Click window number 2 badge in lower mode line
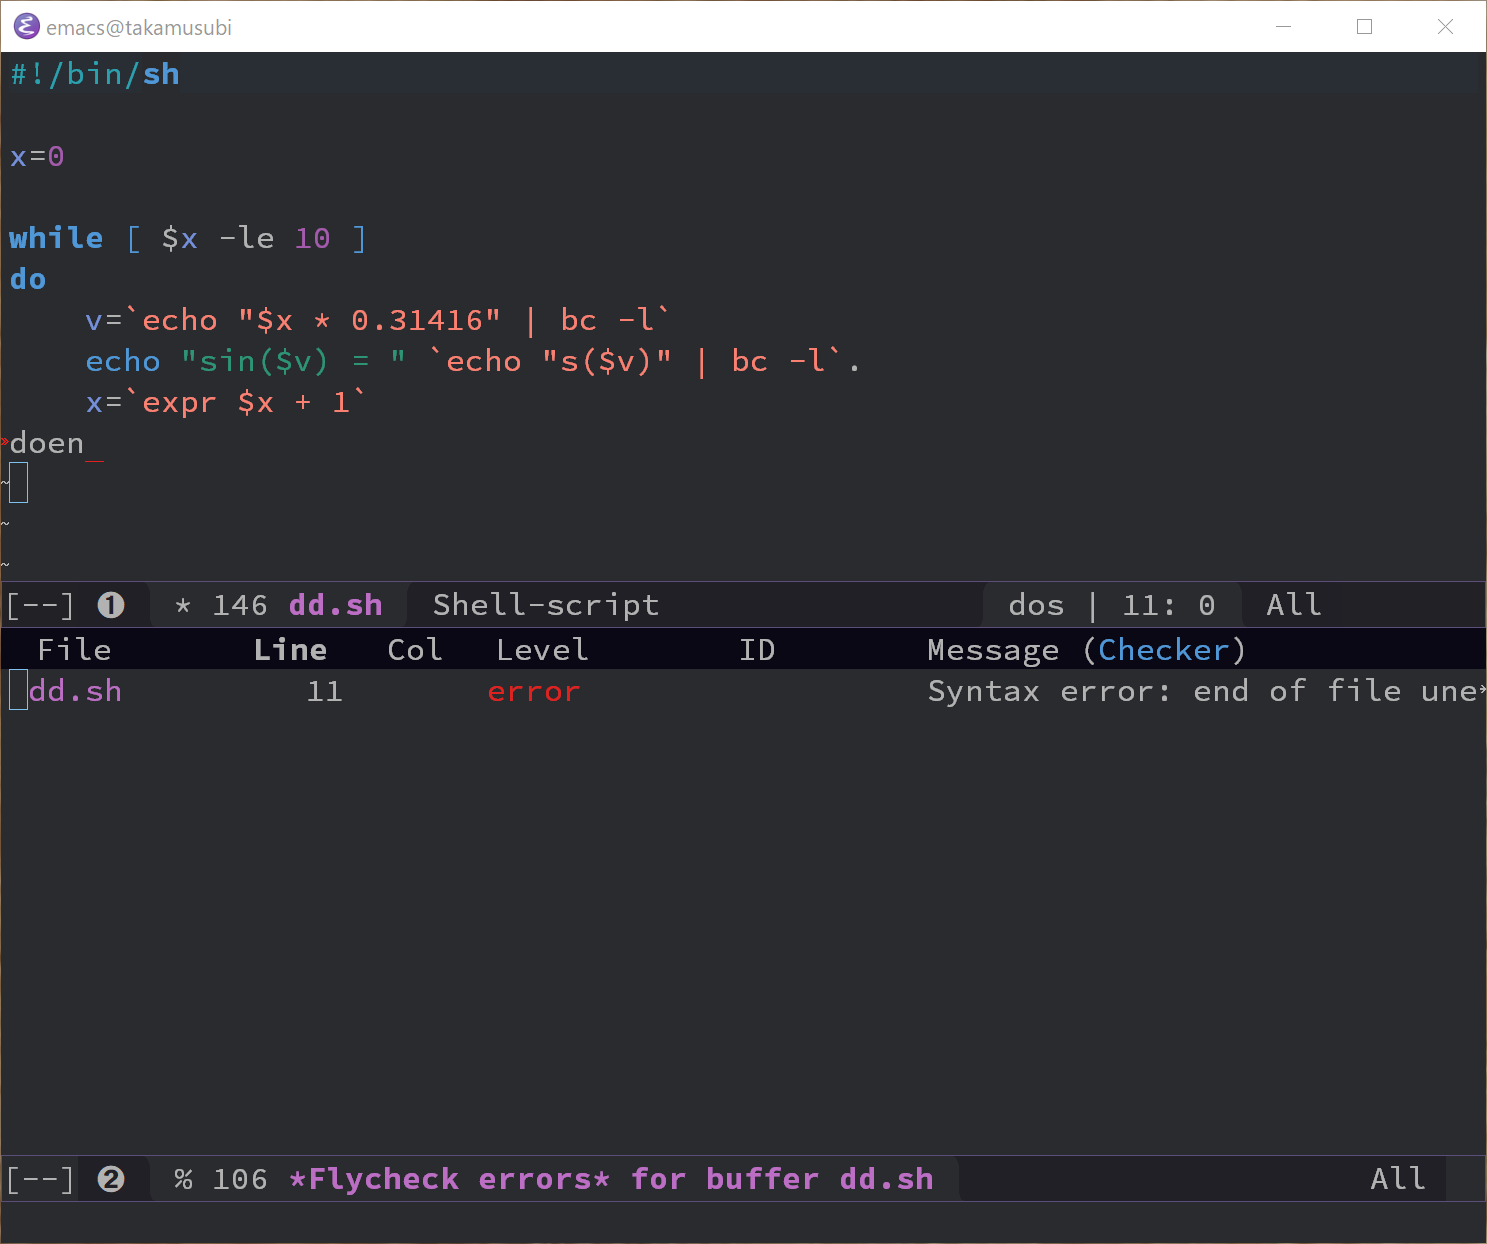Viewport: 1487px width, 1244px height. tap(111, 1179)
